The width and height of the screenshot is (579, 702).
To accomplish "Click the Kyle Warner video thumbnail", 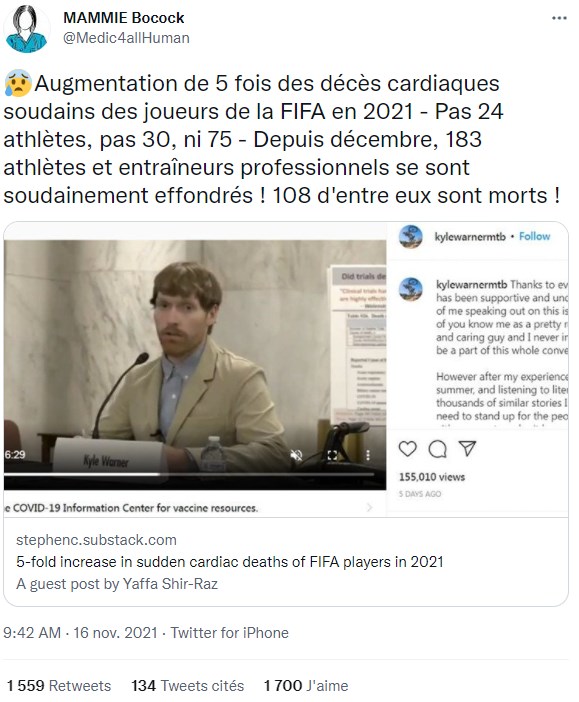I will point(195,365).
